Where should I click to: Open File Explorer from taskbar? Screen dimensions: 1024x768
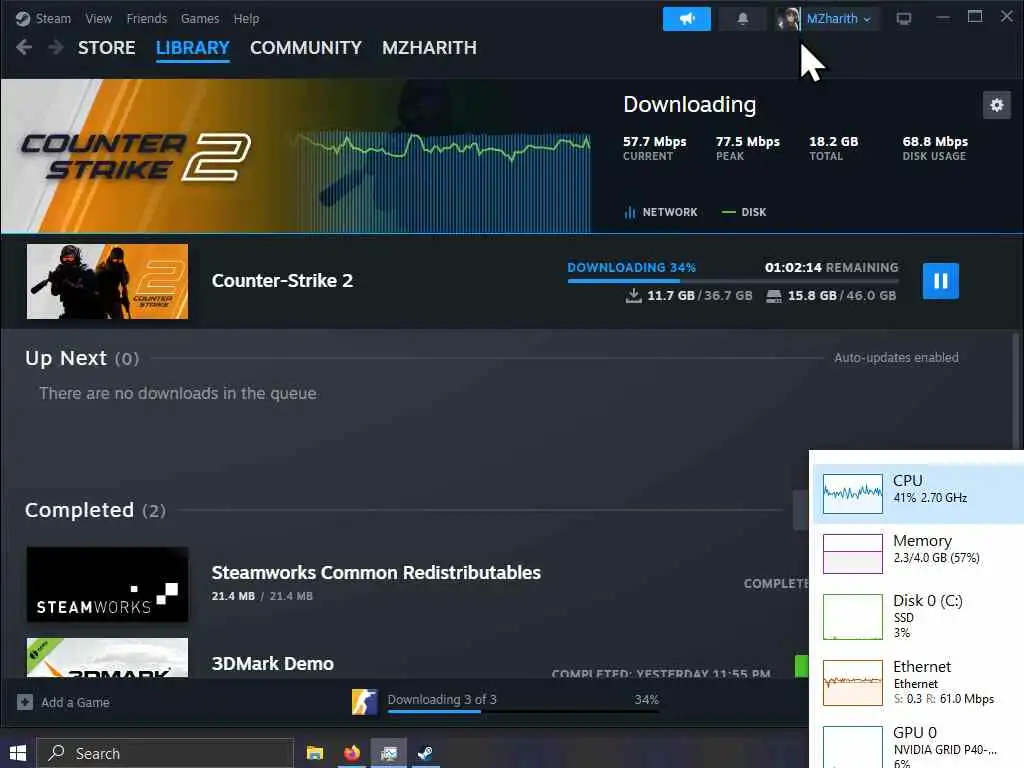pyautogui.click(x=315, y=753)
